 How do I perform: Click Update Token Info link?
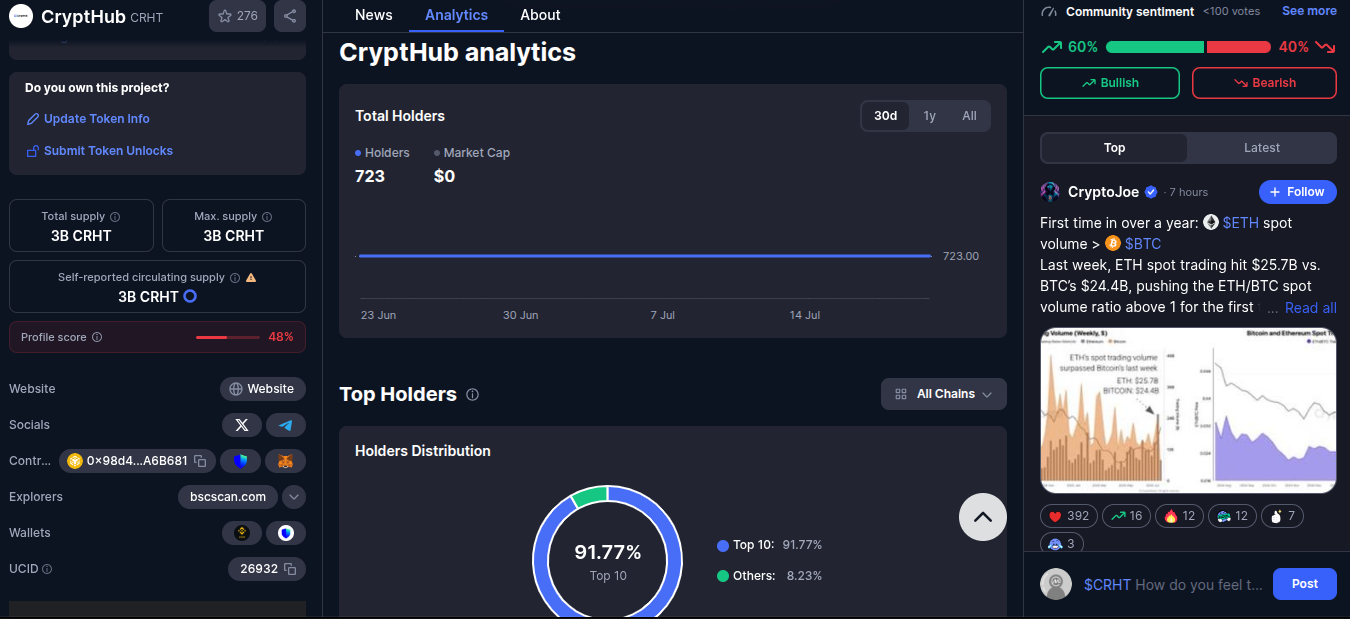(x=88, y=119)
